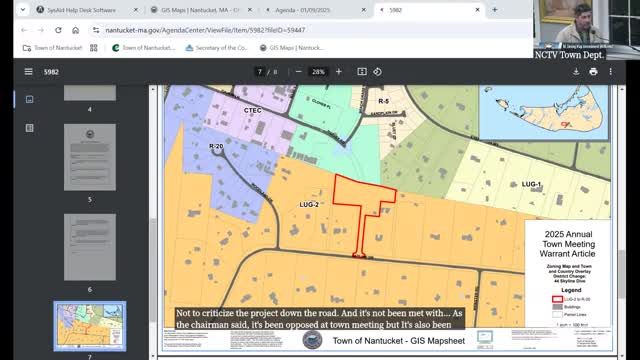The height and width of the screenshot is (360, 640).
Task: Click the Nantucket island inset map
Action: [x=543, y=112]
